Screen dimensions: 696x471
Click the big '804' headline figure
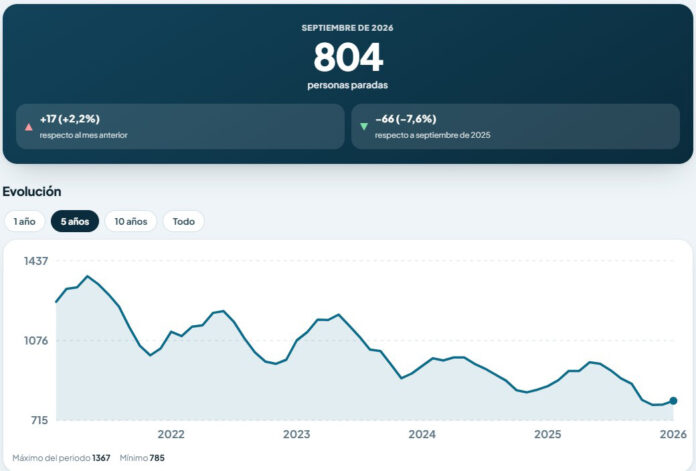click(348, 57)
